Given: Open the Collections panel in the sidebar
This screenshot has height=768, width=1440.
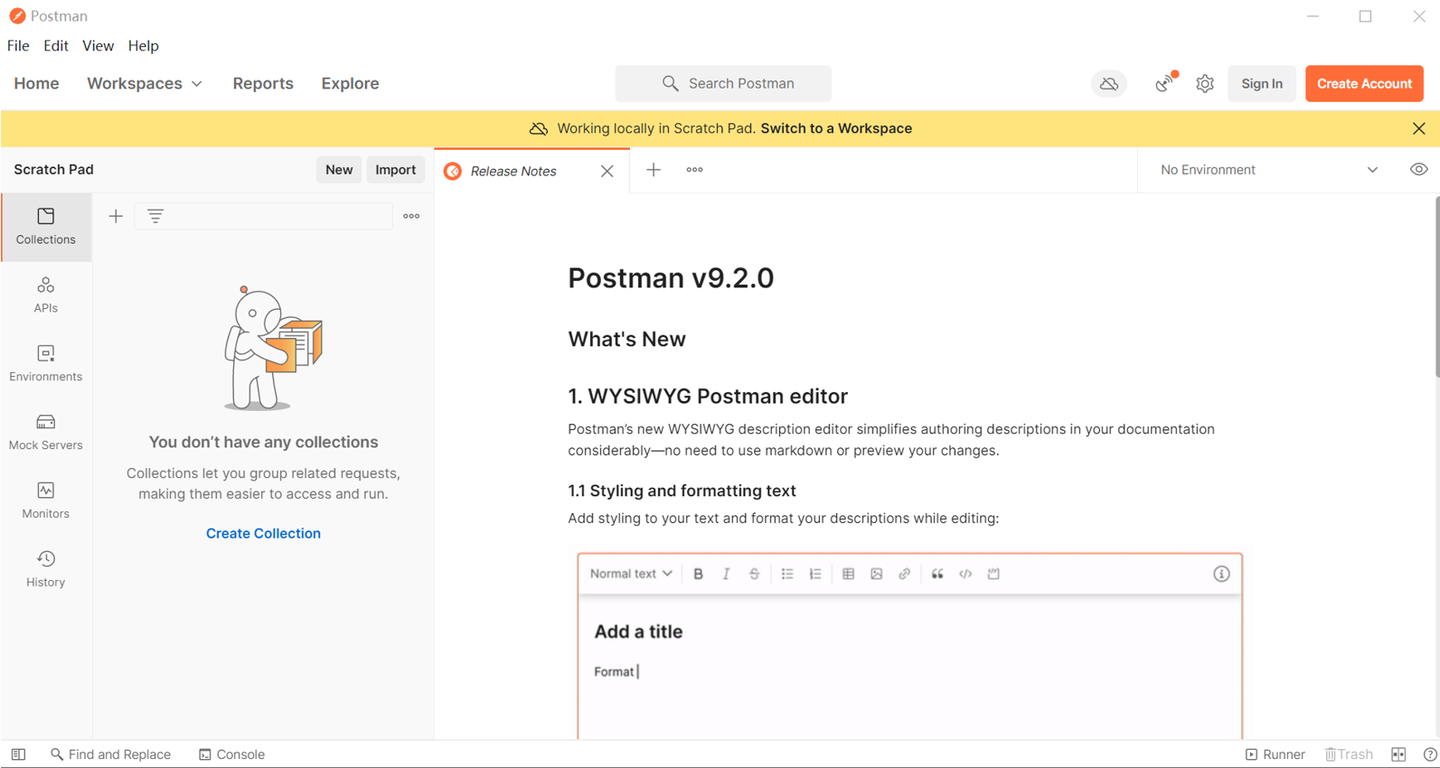Looking at the screenshot, I should tap(46, 227).
